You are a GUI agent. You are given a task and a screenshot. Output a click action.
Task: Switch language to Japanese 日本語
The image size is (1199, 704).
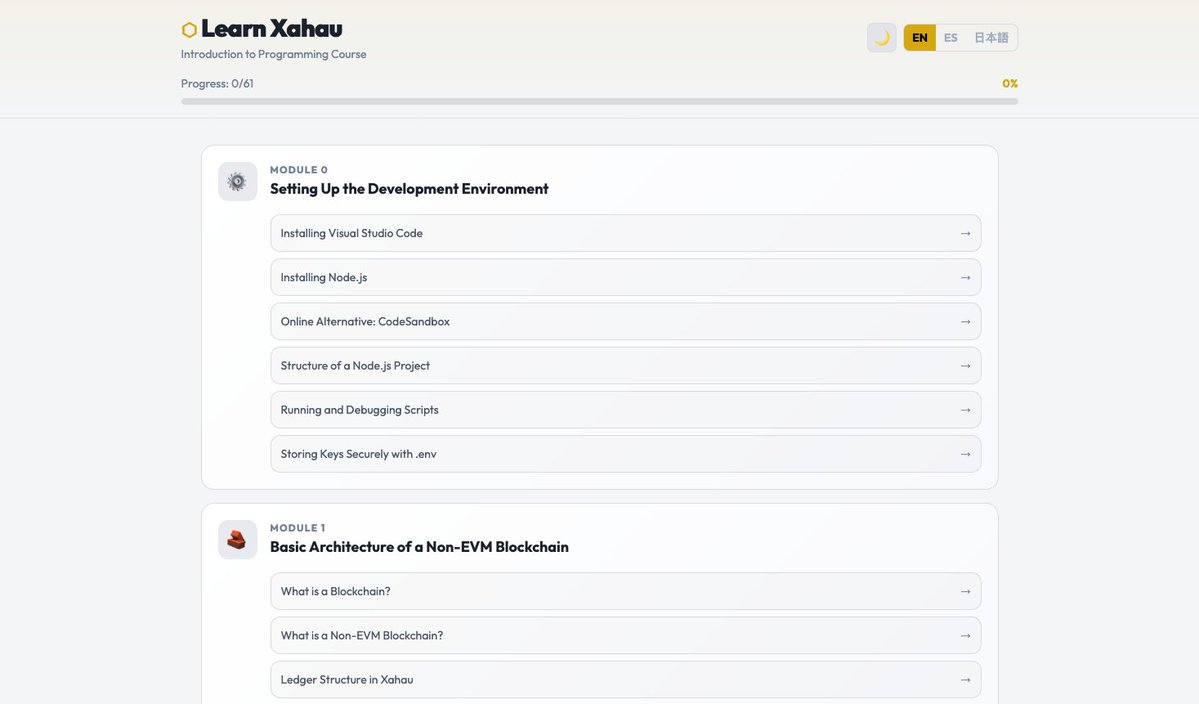(x=991, y=37)
